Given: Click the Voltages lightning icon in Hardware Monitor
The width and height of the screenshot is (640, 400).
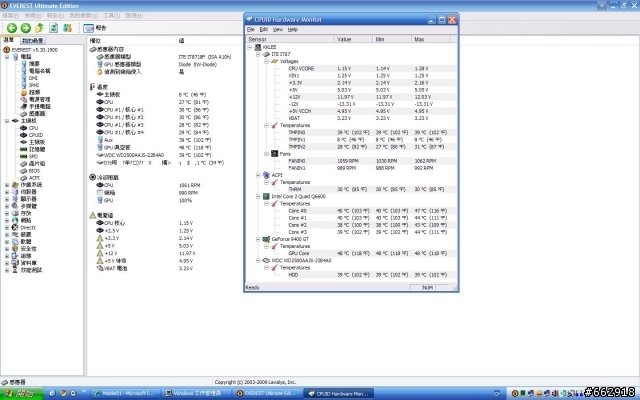Looking at the screenshot, I should pos(274,61).
